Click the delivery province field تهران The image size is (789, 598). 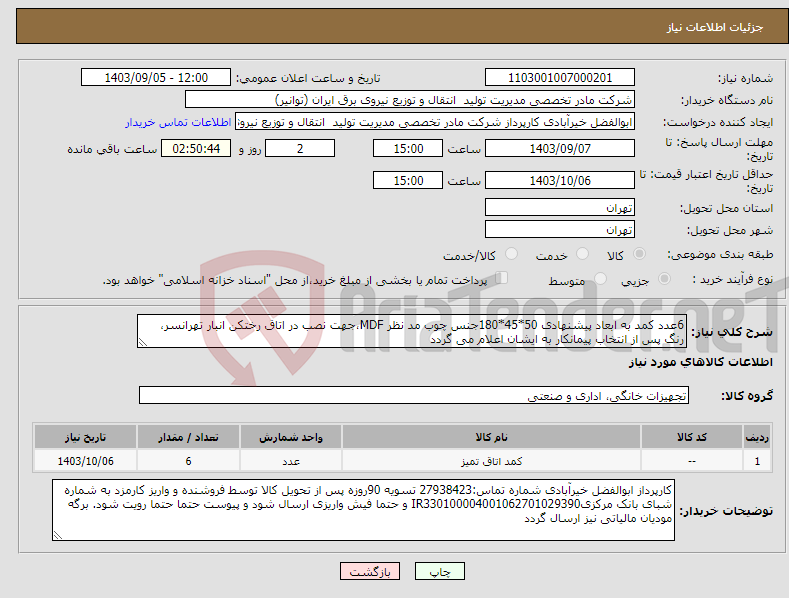point(560,207)
